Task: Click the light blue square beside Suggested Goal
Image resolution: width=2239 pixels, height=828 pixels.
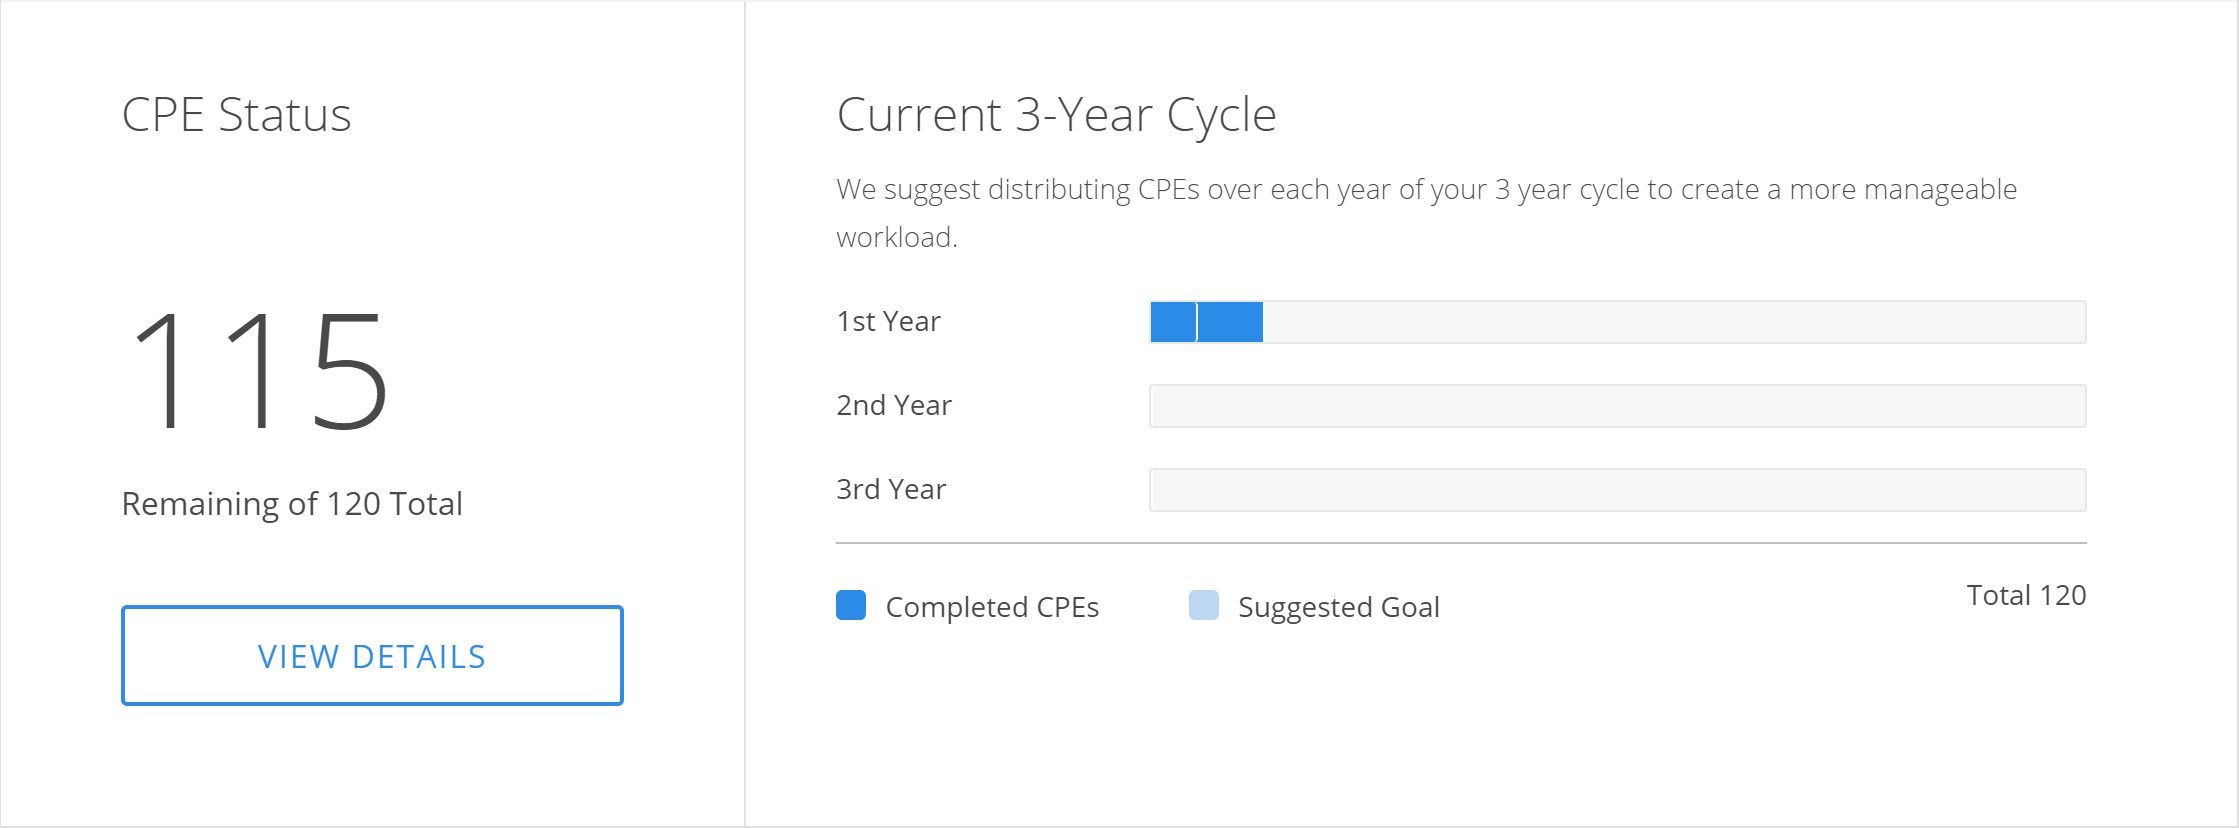Action: point(1205,606)
